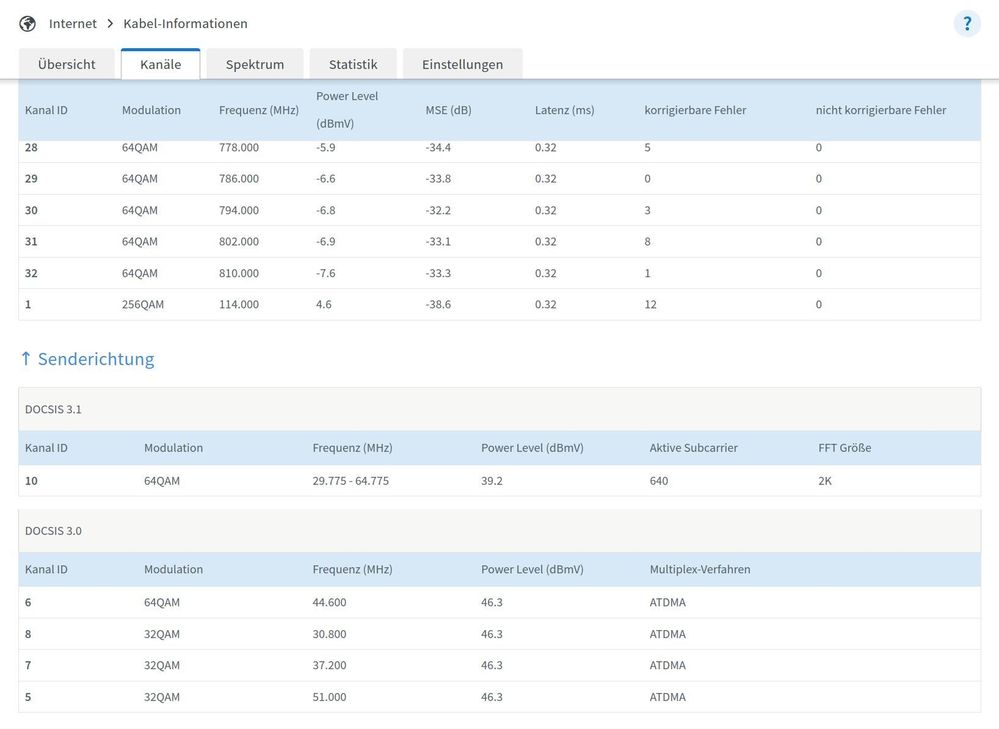Click the Internet breadcrumb link

73,23
